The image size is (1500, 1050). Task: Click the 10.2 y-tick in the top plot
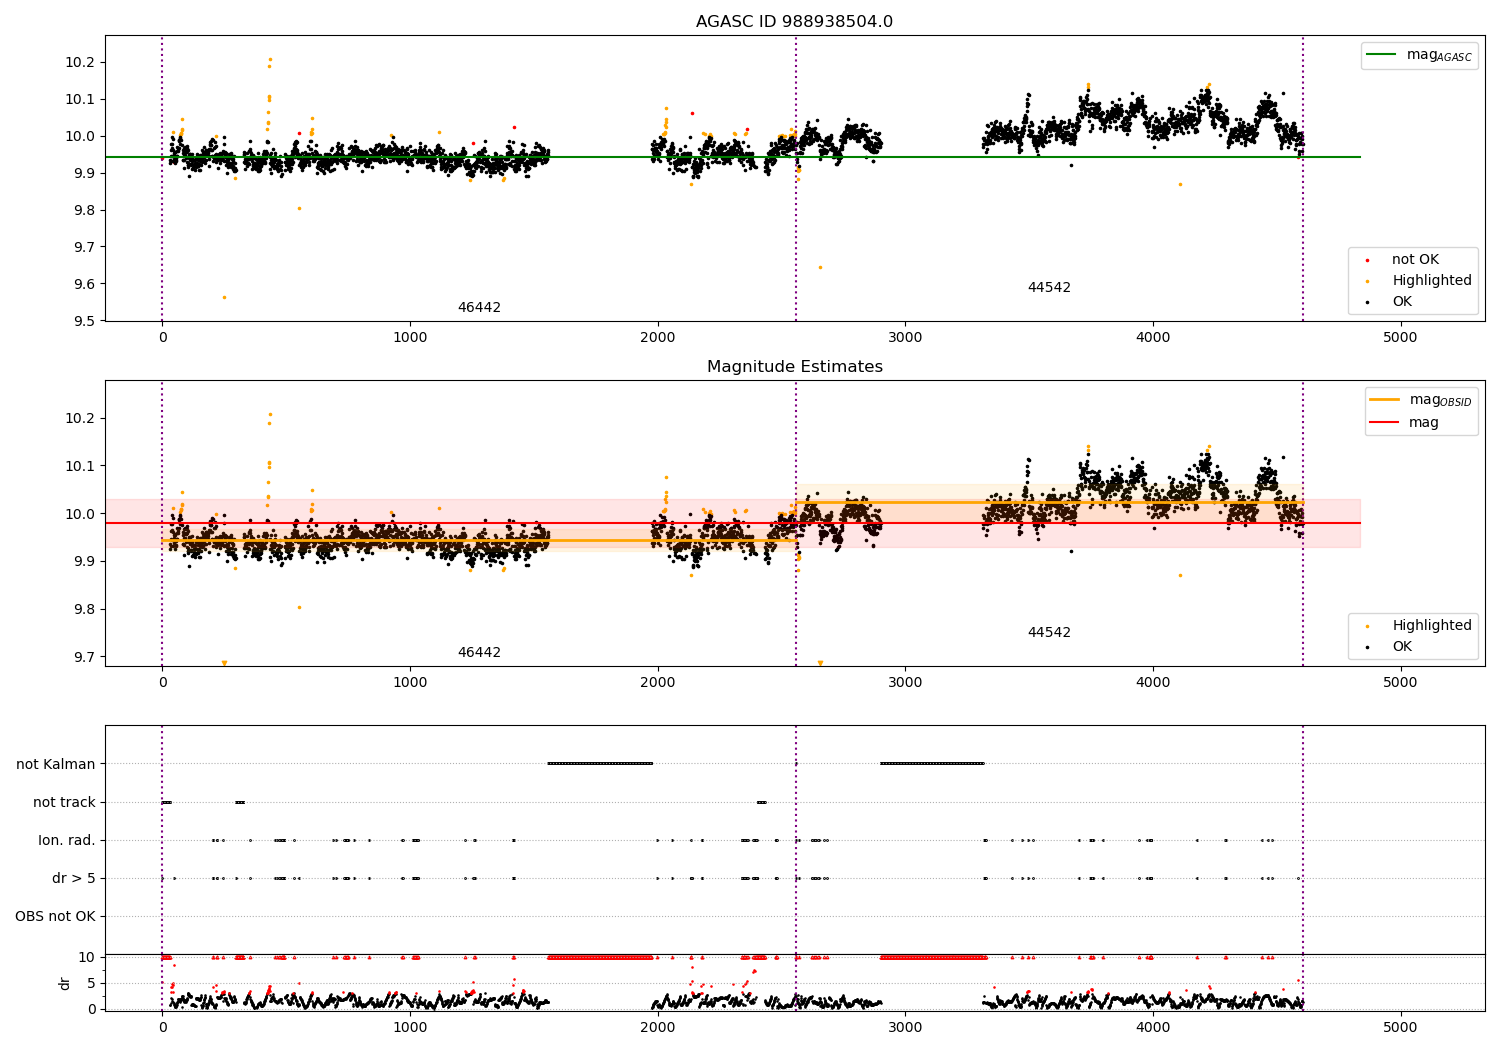click(x=81, y=62)
